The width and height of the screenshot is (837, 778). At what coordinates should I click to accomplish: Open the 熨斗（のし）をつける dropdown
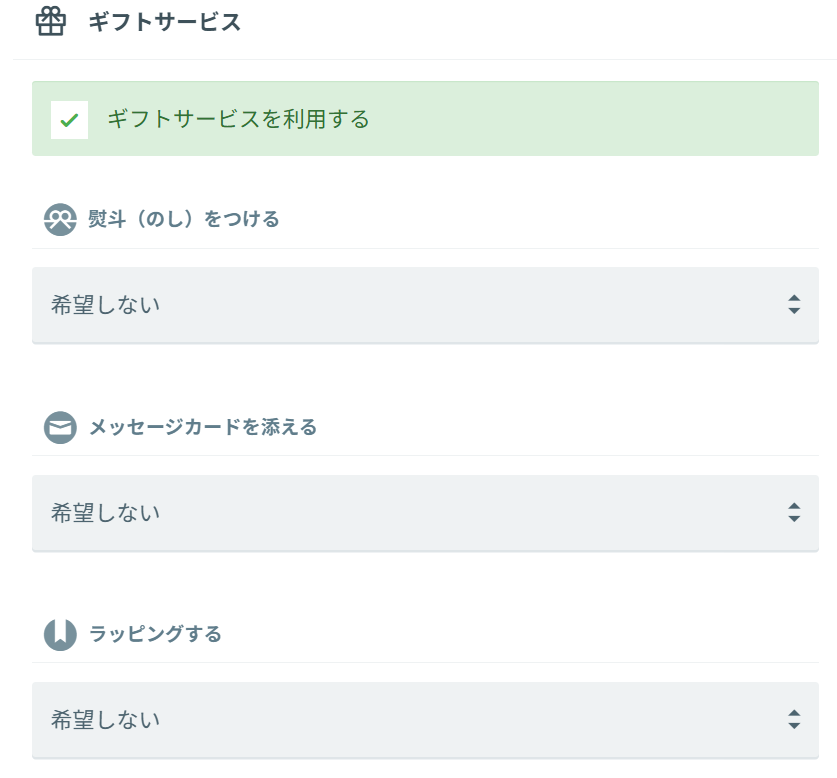[x=425, y=305]
